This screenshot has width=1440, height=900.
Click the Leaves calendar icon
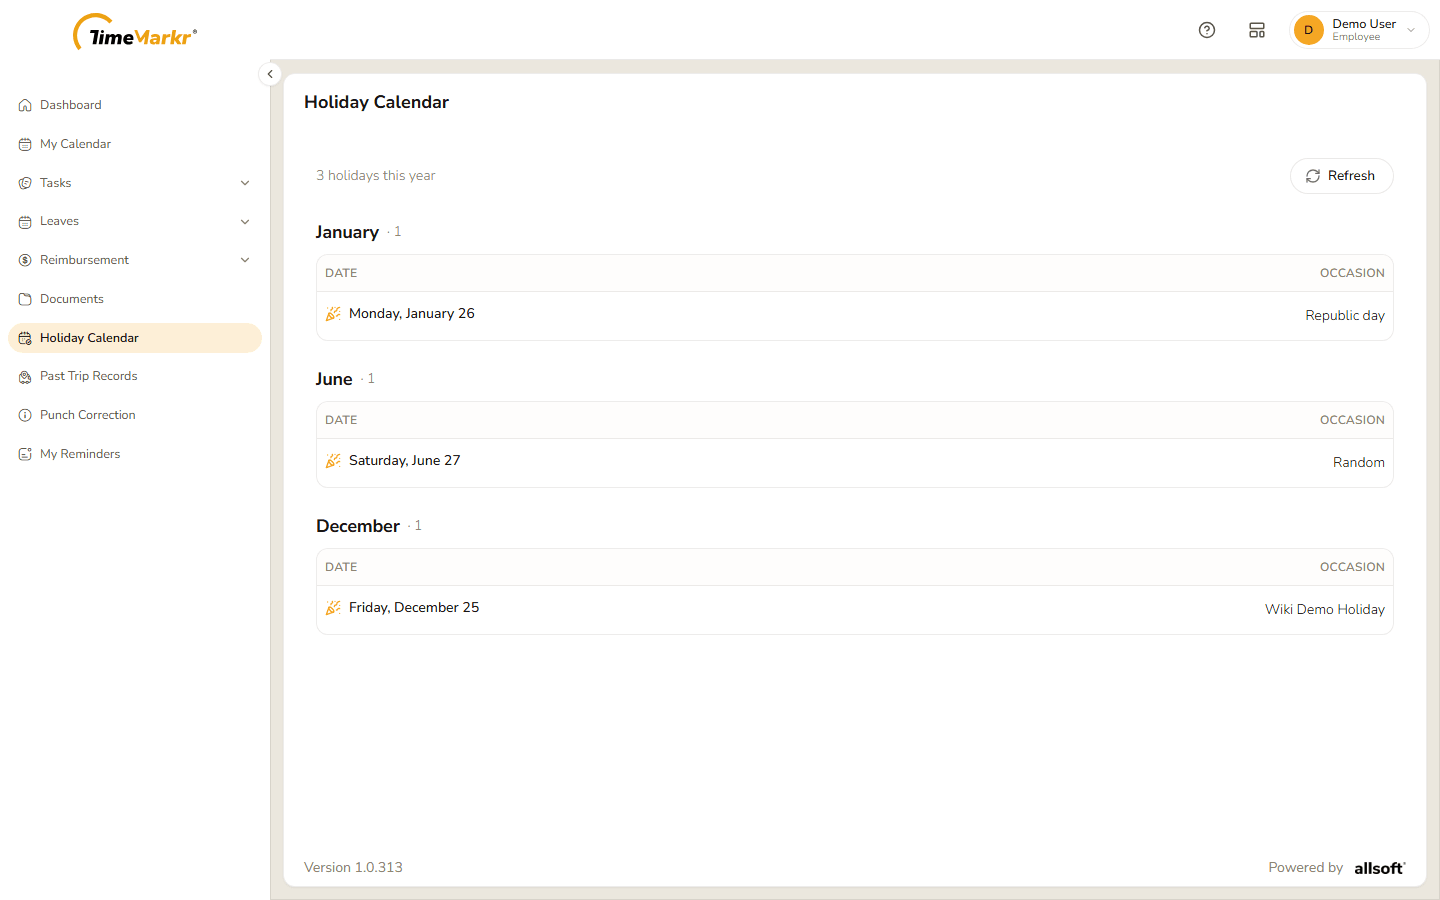pos(25,222)
